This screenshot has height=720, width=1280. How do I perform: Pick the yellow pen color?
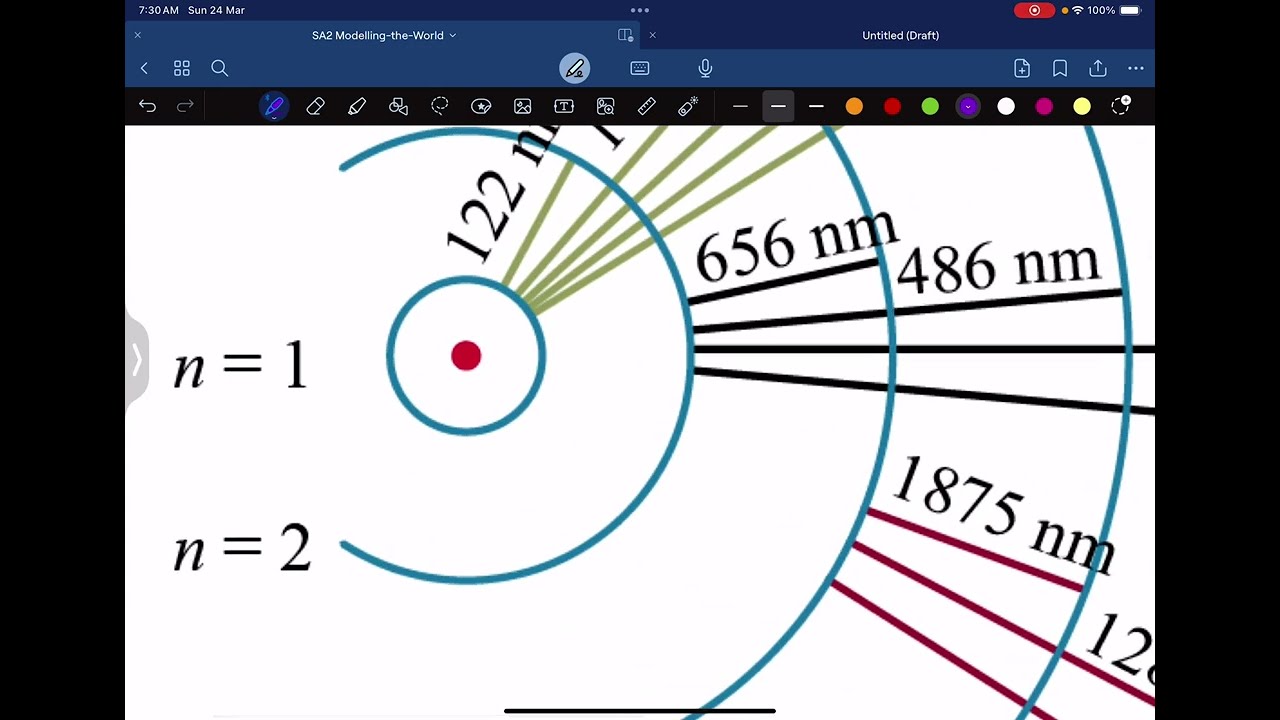pyautogui.click(x=1082, y=106)
